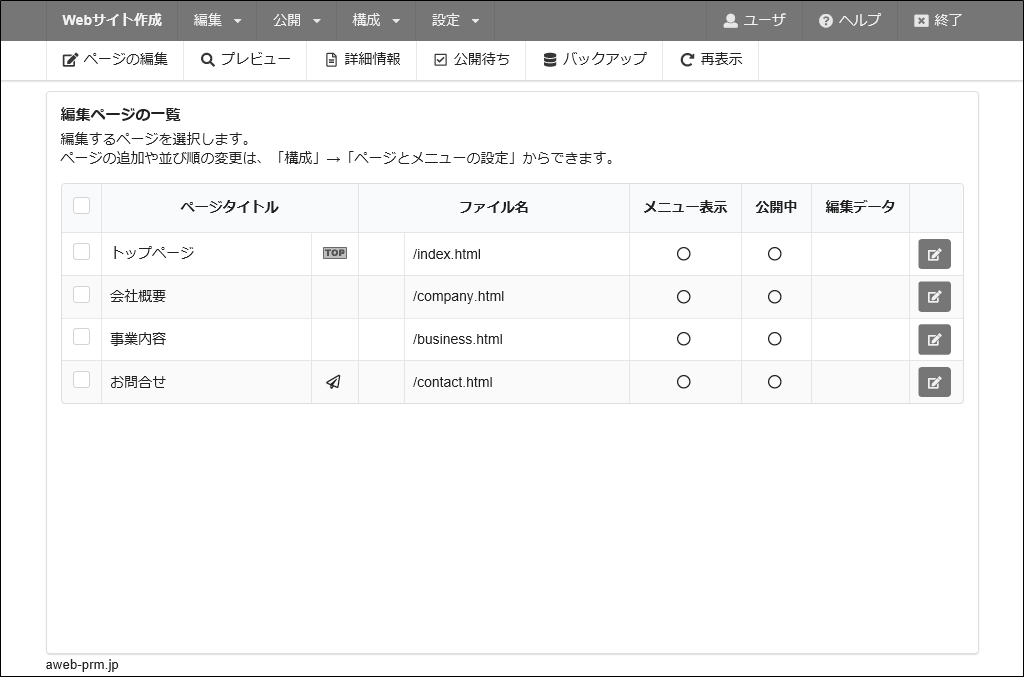Click the 公開待ち button
The height and width of the screenshot is (677, 1024).
coord(471,60)
